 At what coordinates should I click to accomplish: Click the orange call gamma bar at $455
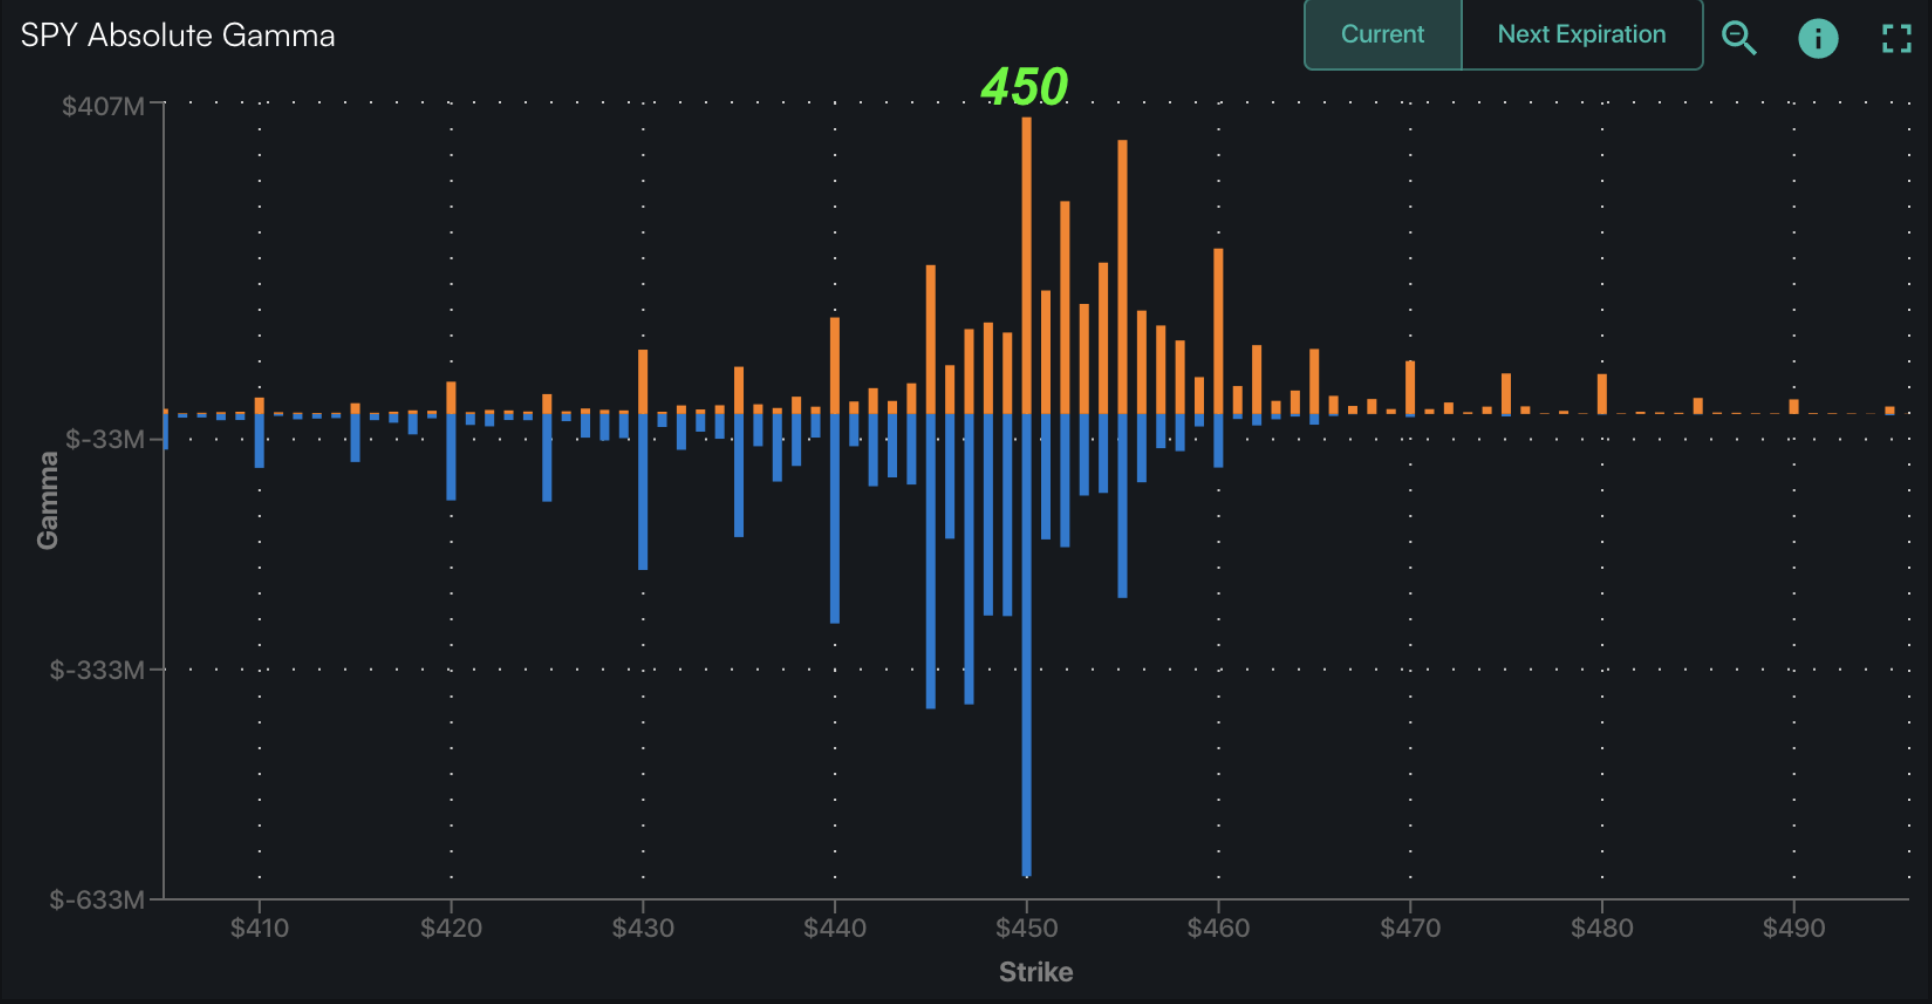point(1122,277)
